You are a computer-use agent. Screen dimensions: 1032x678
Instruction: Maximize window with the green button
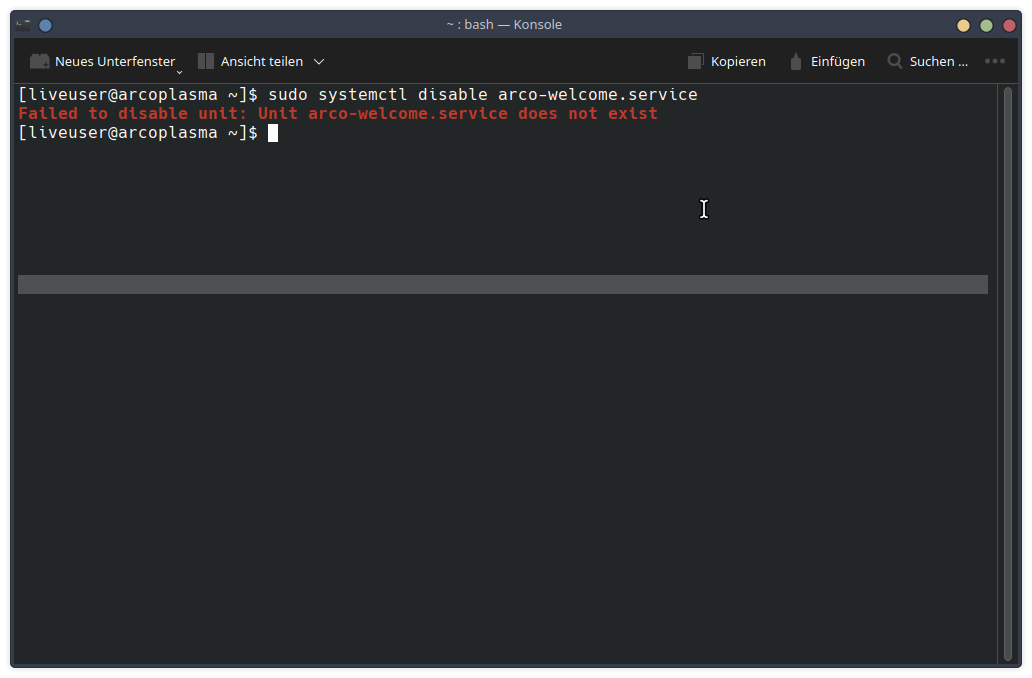(x=986, y=25)
